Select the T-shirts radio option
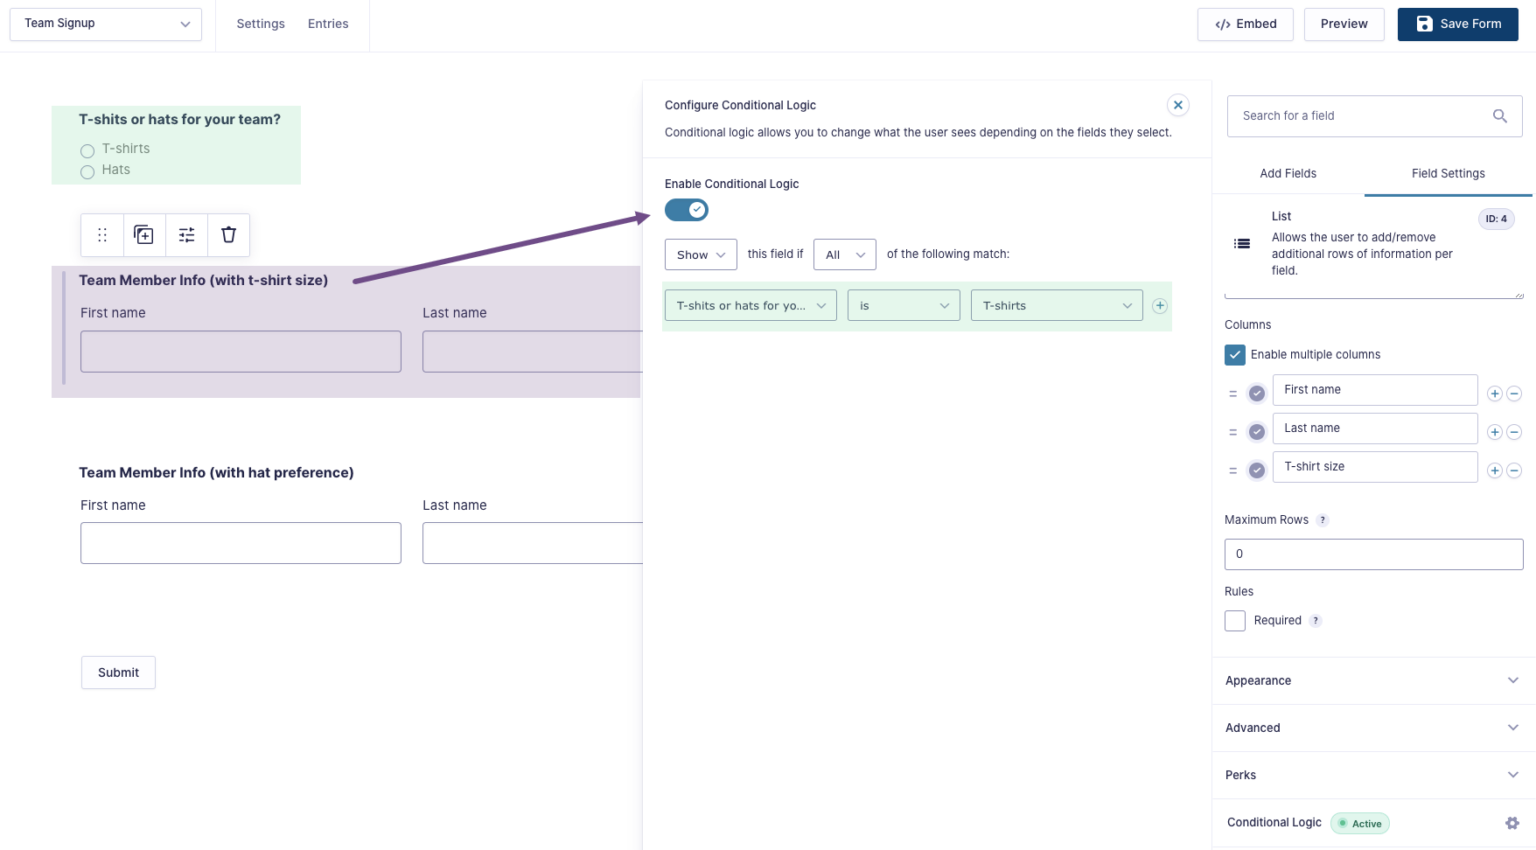 tap(88, 151)
